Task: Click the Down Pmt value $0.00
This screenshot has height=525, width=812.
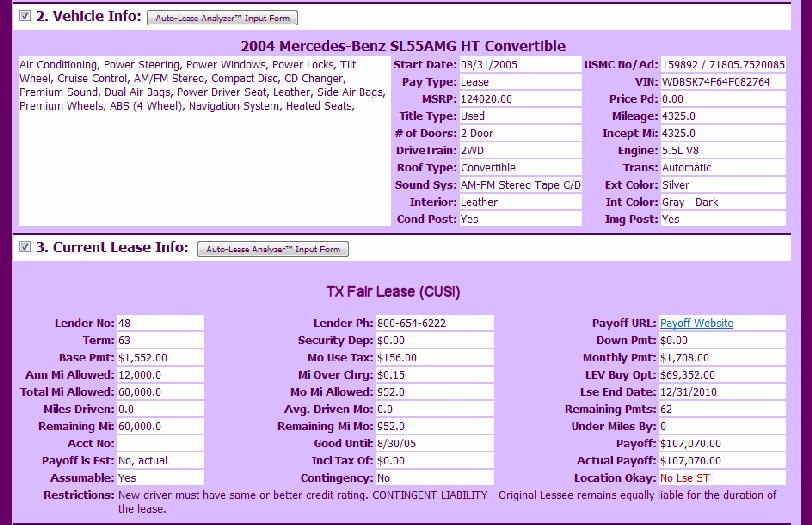Action: click(722, 340)
